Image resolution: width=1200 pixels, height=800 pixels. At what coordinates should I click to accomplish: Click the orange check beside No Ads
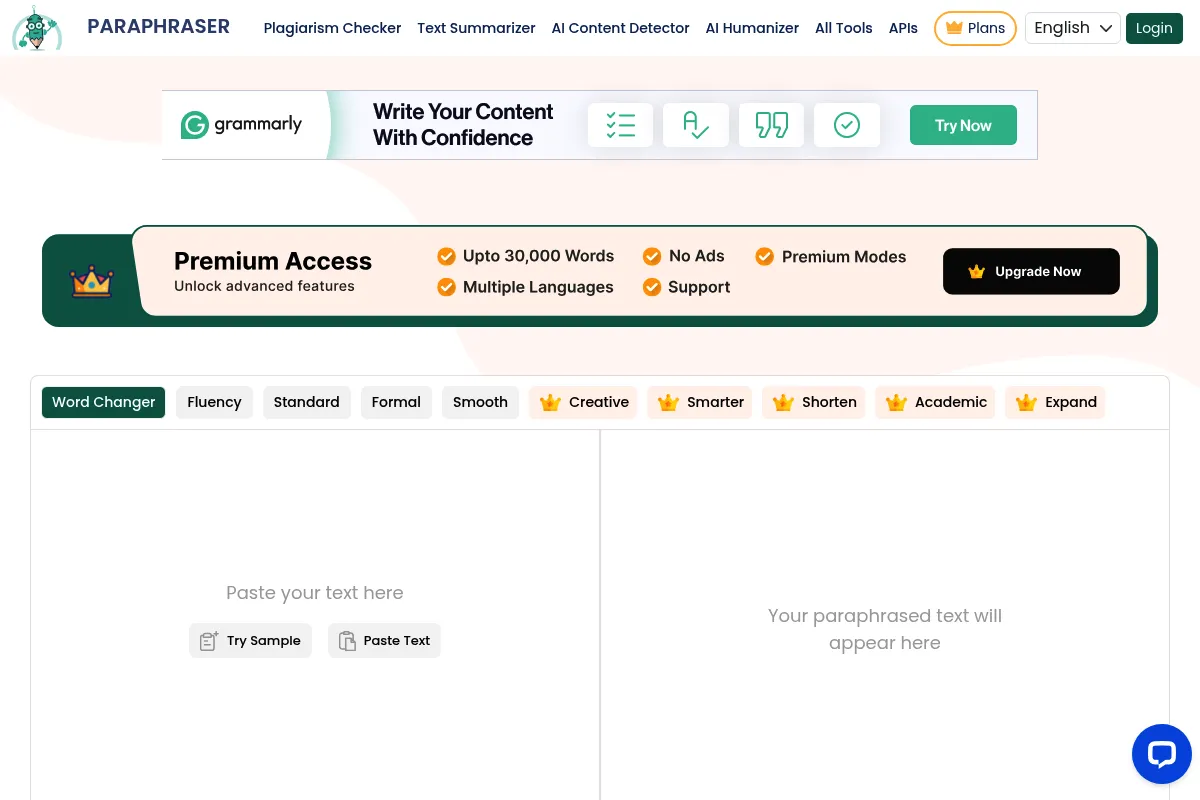click(x=652, y=256)
